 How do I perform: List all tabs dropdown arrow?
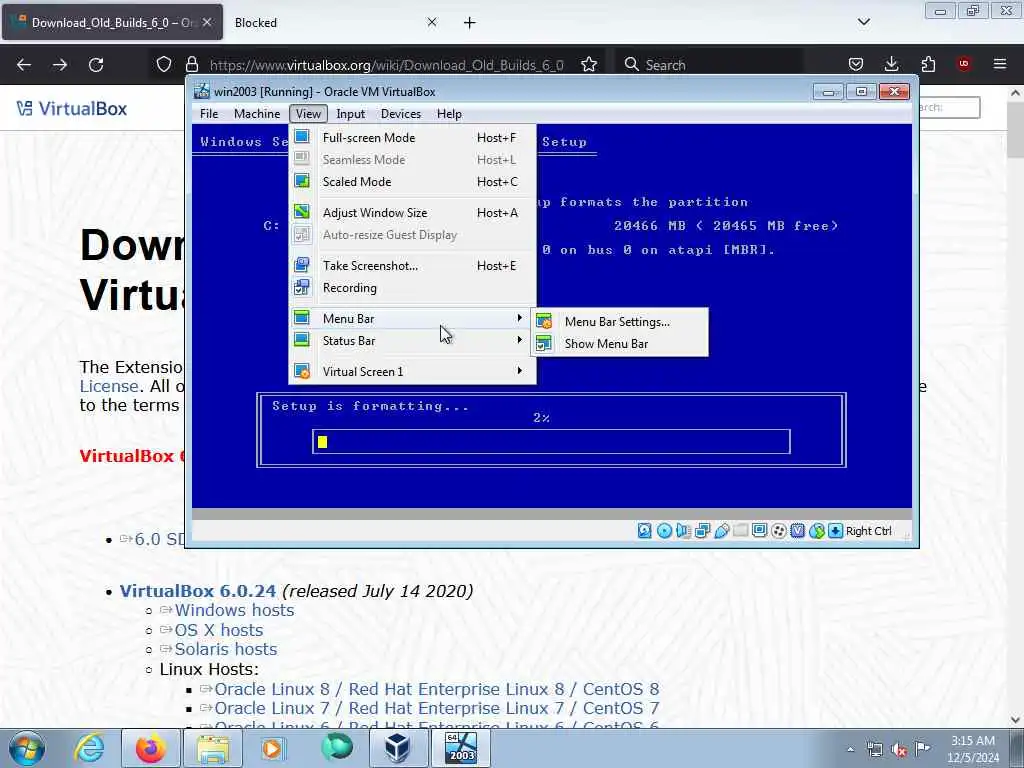pyautogui.click(x=863, y=22)
